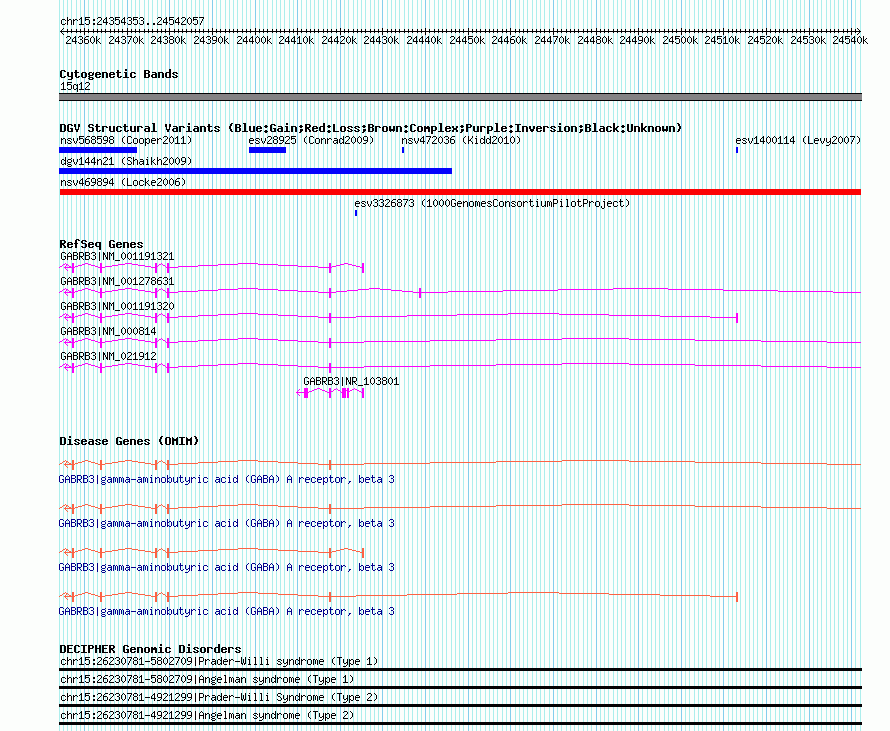Click the 24500k ruler position
The image size is (890, 731).
(x=680, y=40)
